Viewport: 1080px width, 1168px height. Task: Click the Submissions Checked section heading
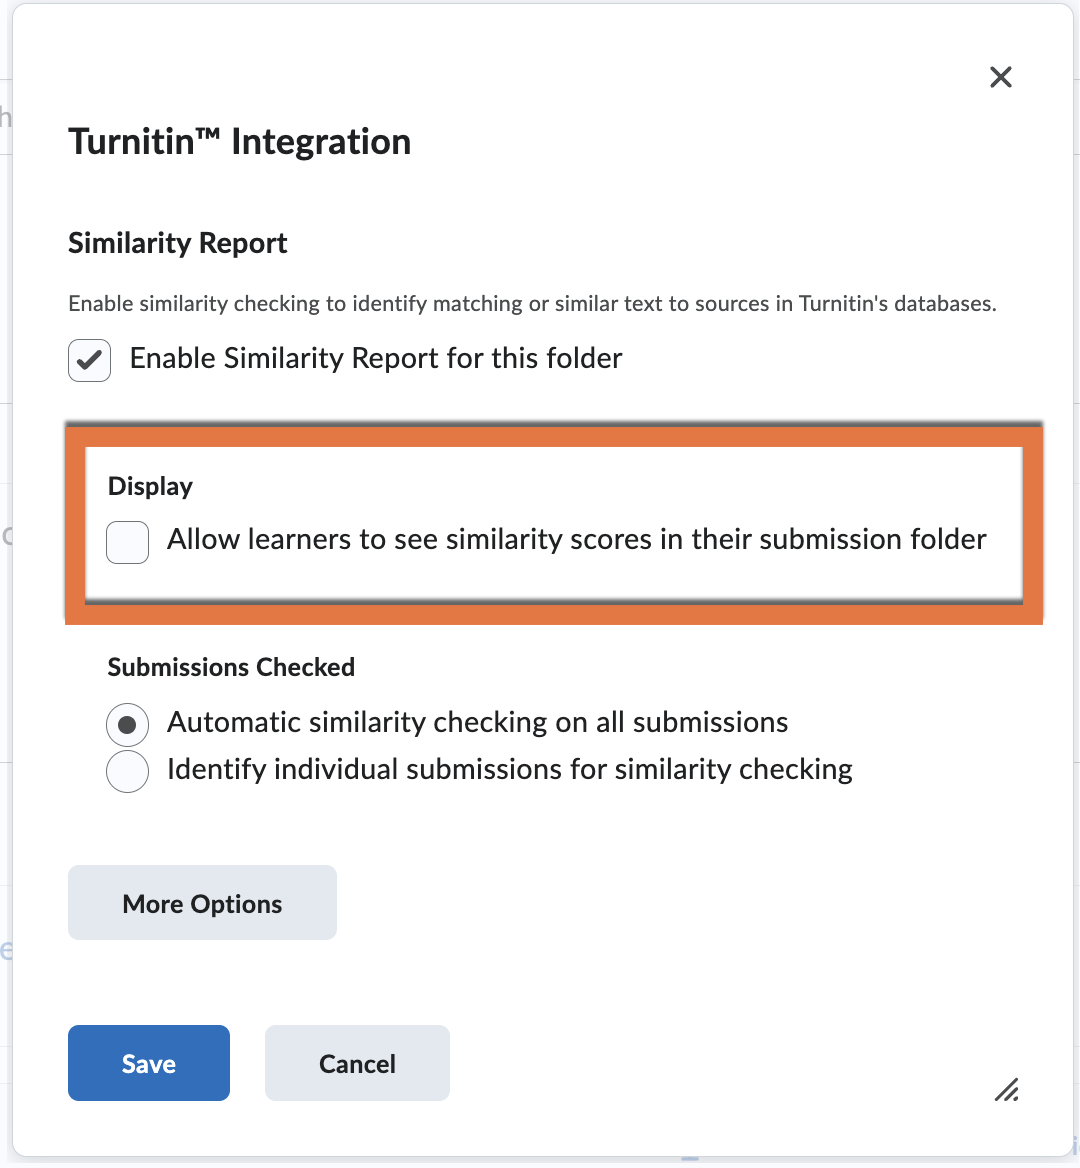coord(231,667)
